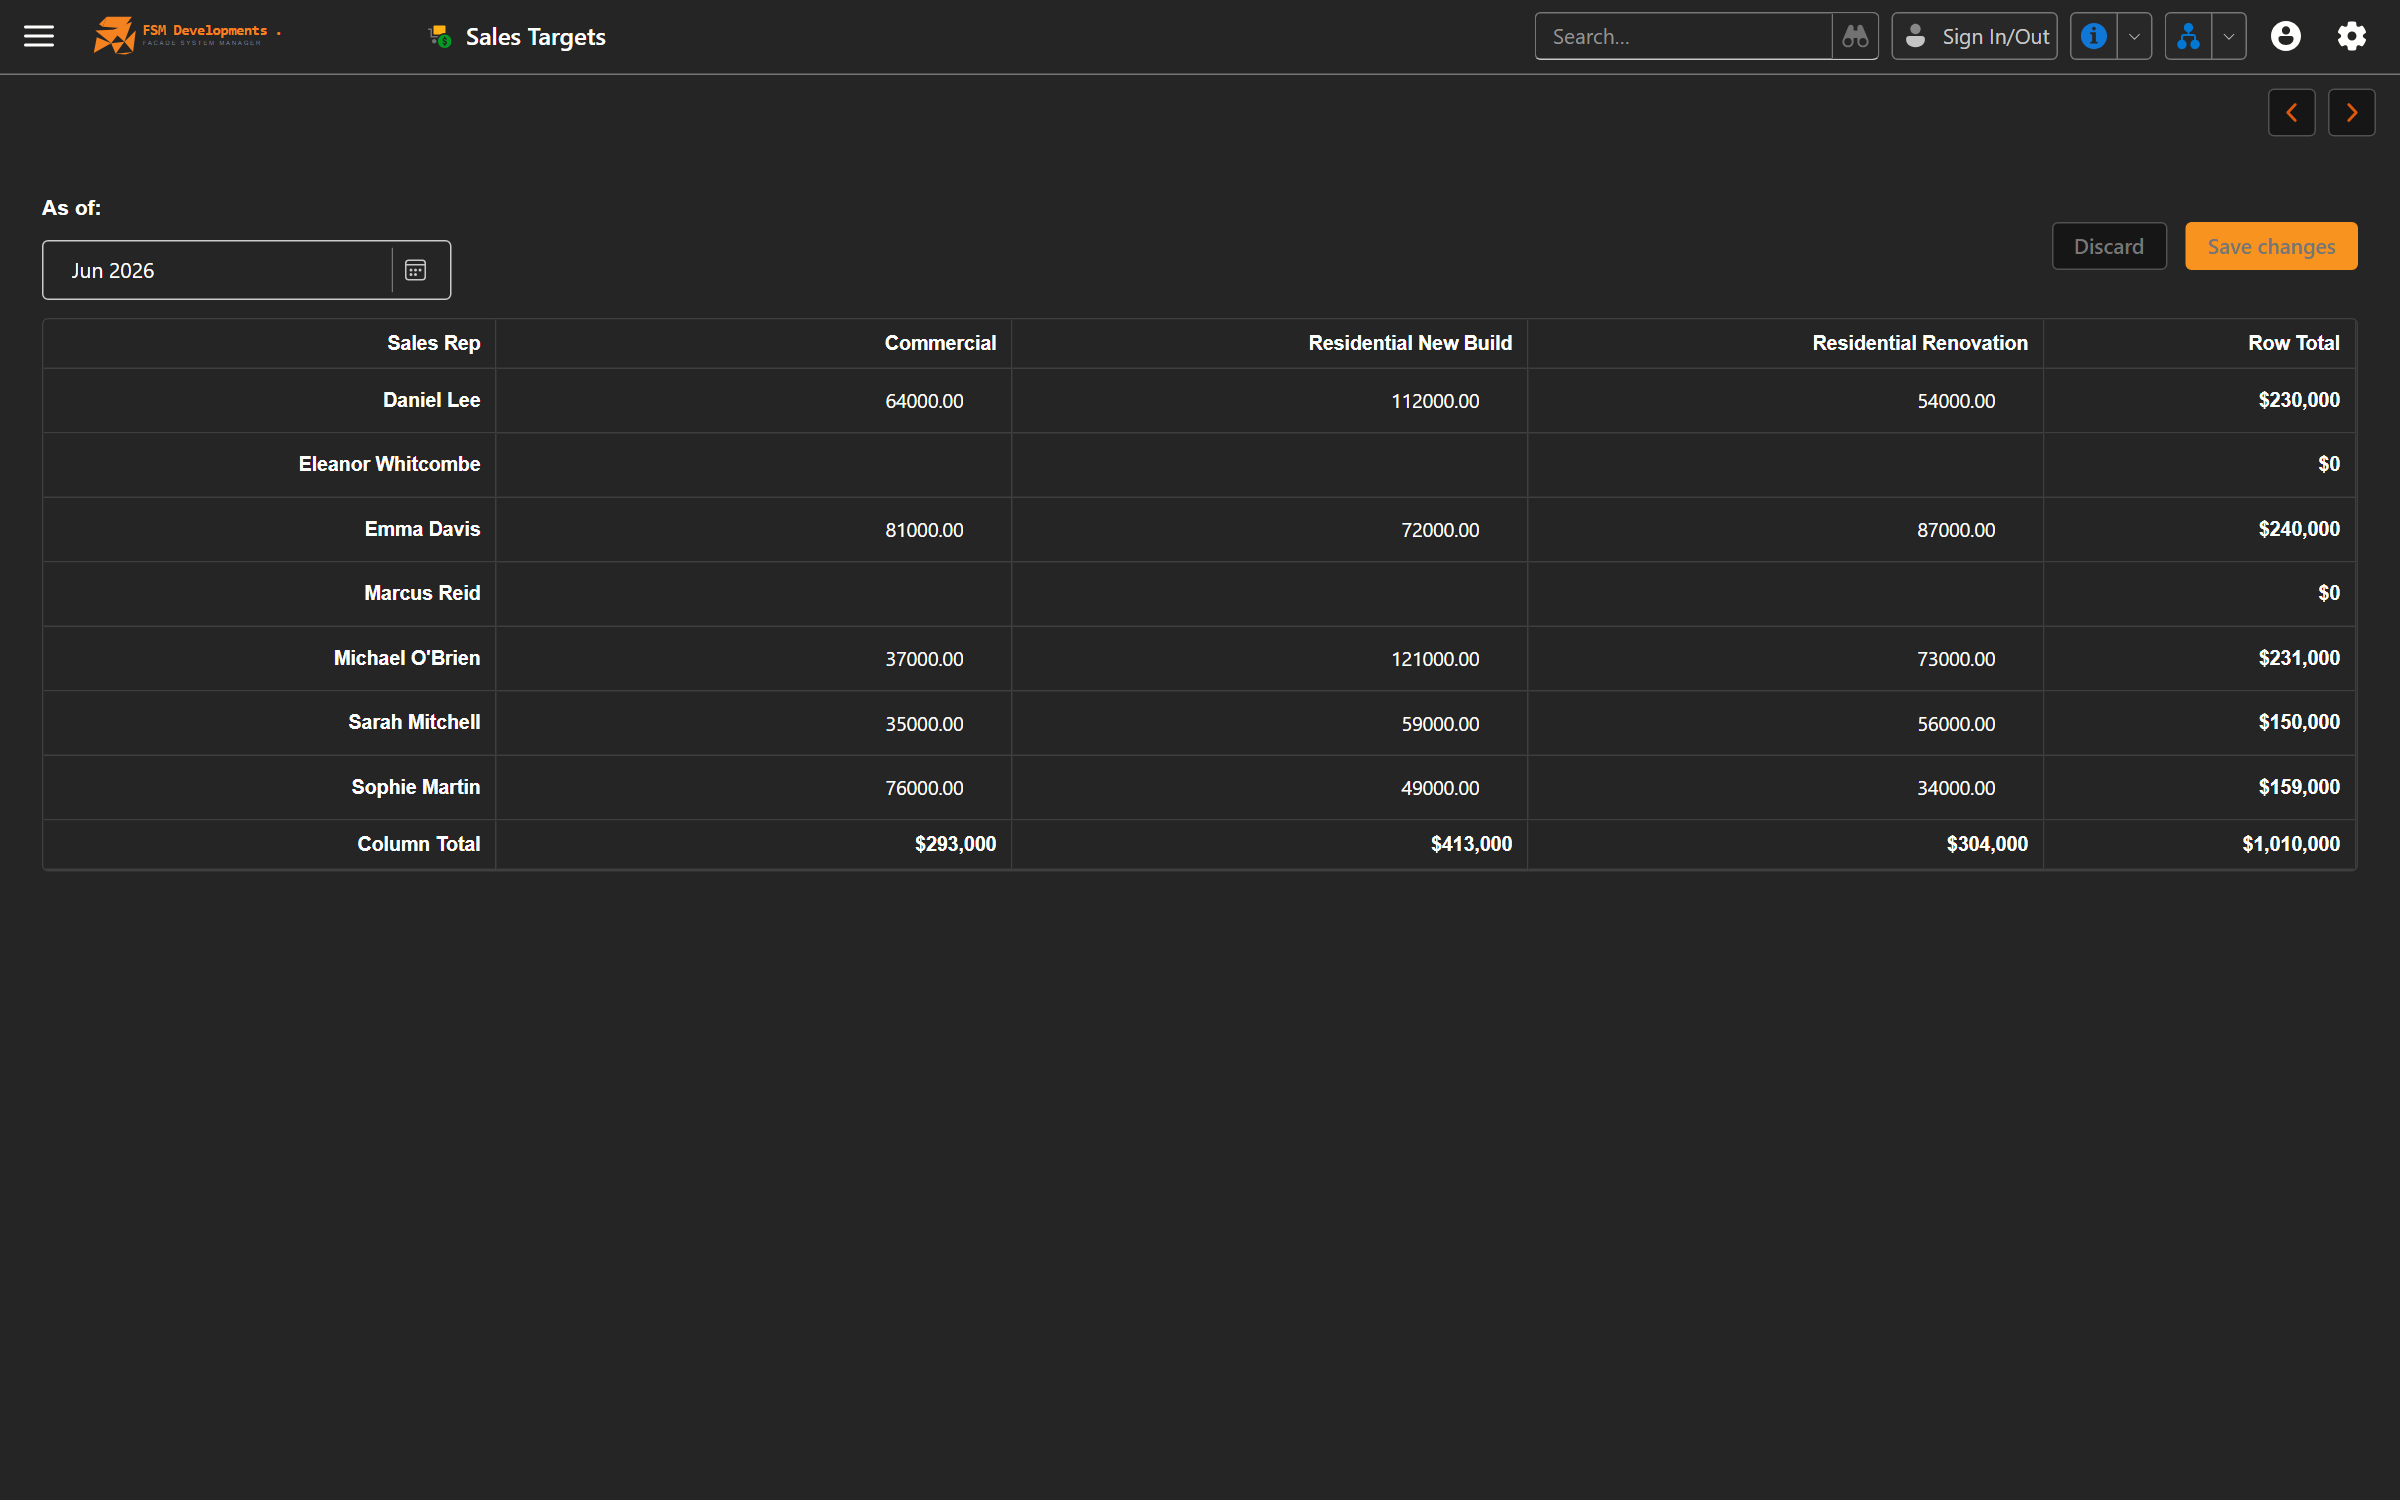Click Sophie Martin's row total $159,000
2400x1500 pixels.
click(2299, 787)
